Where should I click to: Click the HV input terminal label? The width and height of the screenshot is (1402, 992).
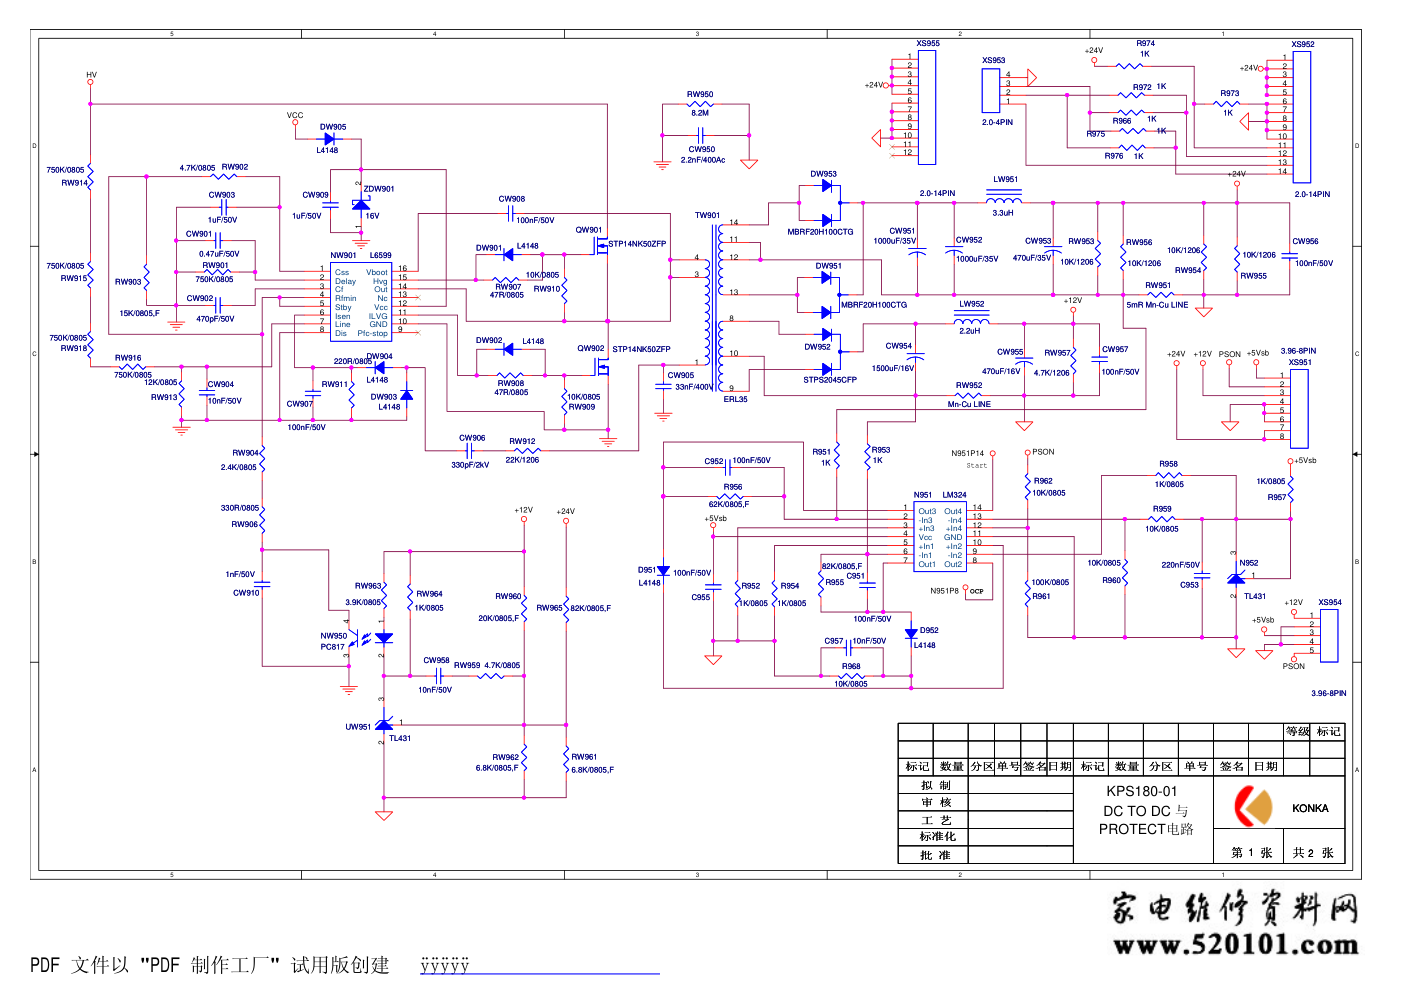tap(91, 75)
